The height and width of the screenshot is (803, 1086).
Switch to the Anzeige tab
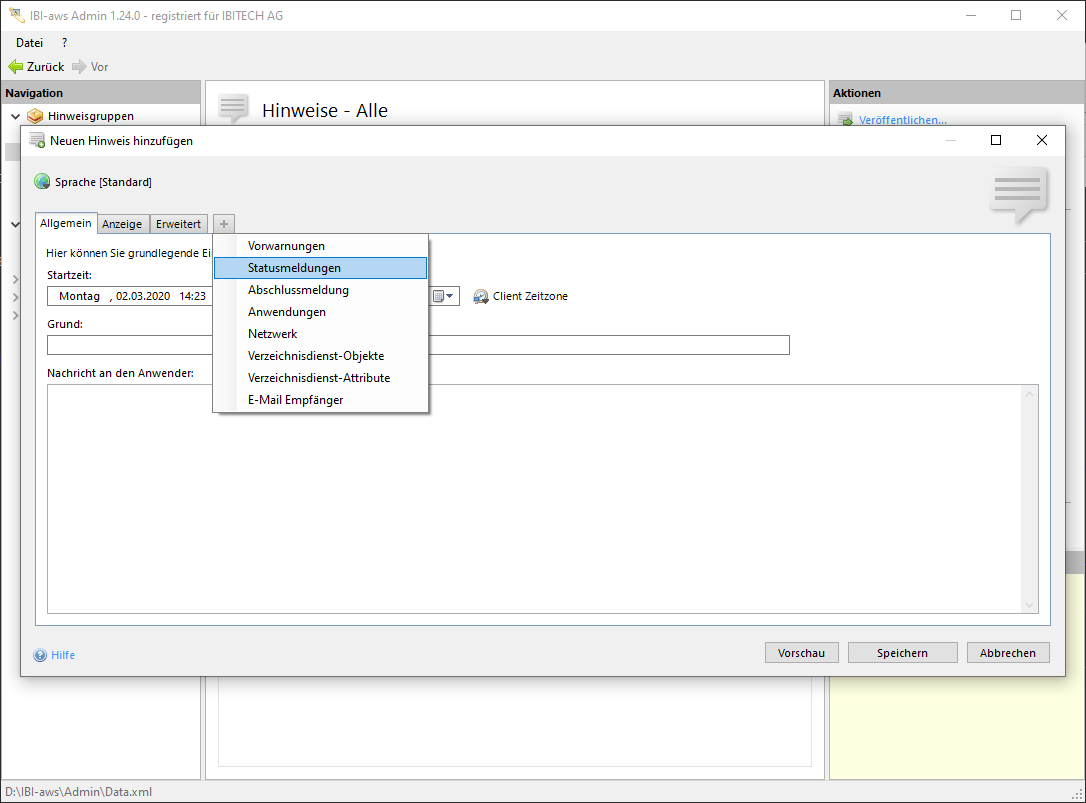tap(122, 224)
